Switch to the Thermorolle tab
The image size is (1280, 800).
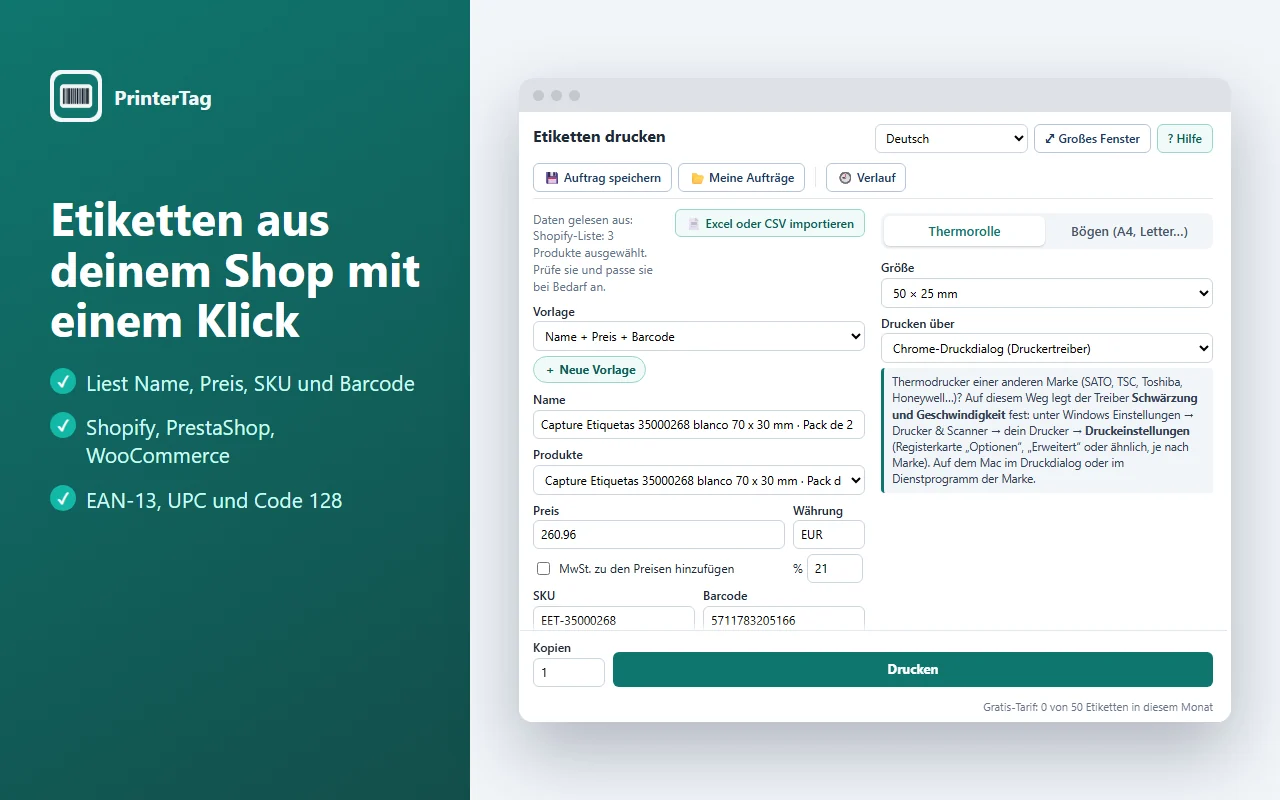[964, 231]
